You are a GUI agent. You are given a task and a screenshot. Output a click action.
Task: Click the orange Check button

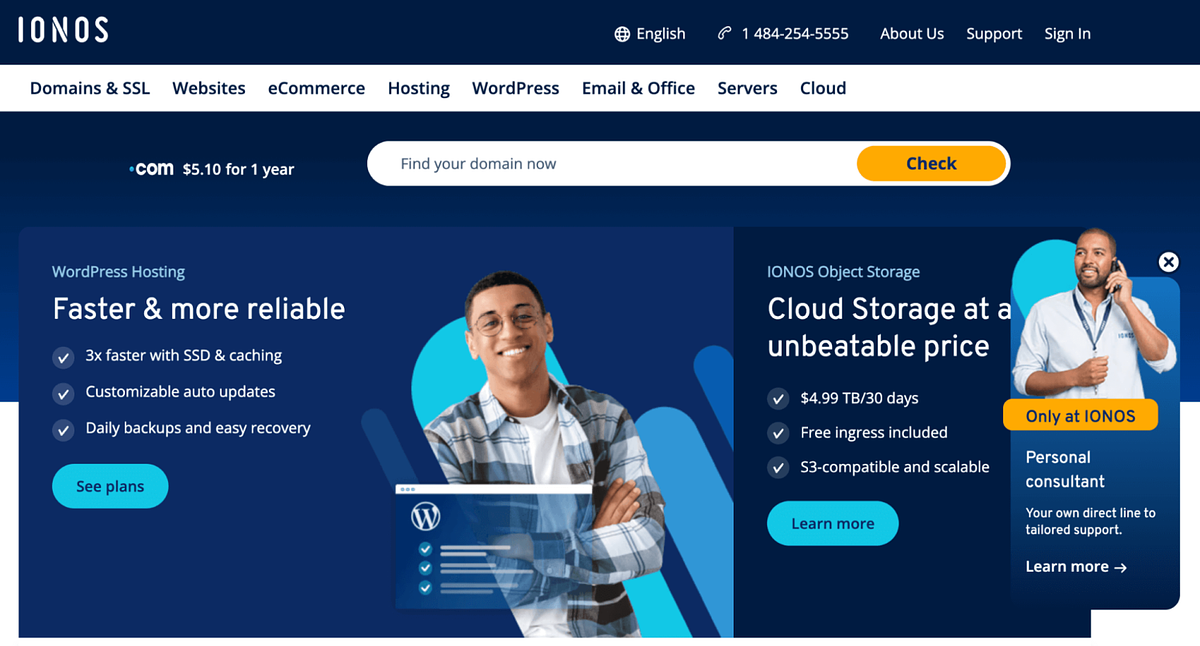click(x=930, y=163)
